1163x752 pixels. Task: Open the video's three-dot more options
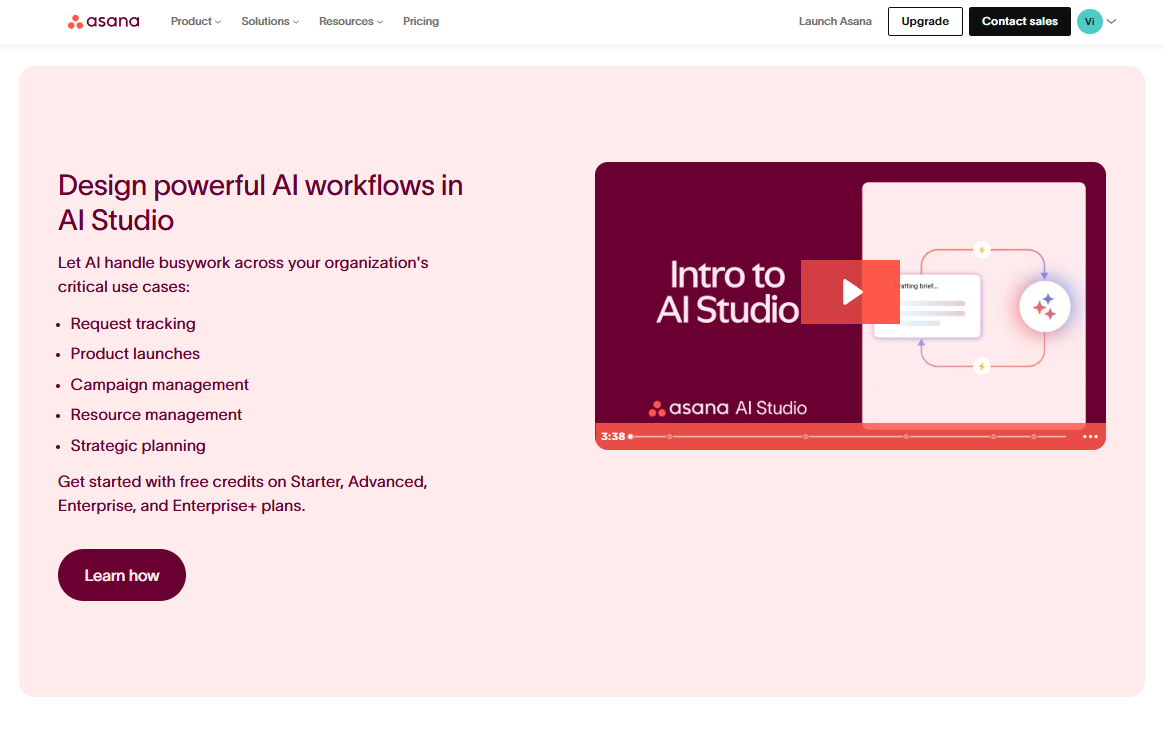coord(1090,437)
